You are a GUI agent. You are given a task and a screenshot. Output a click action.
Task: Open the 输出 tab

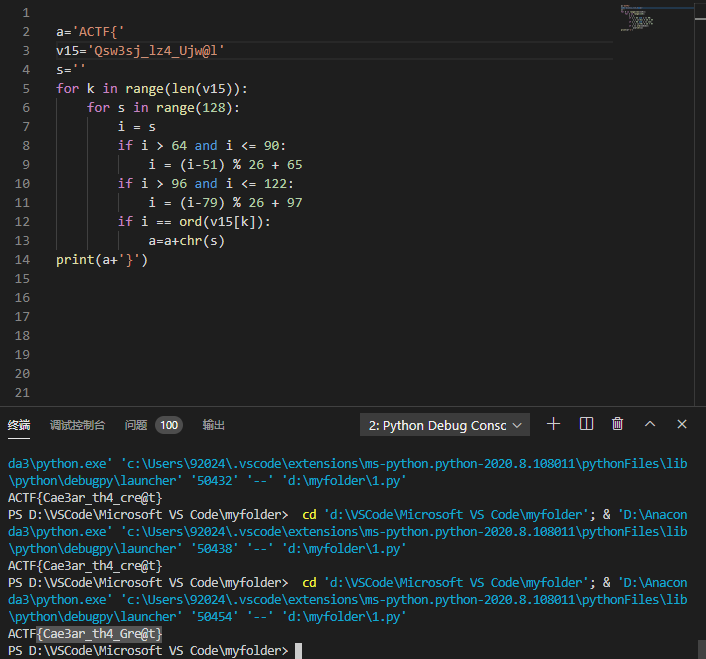pos(213,425)
